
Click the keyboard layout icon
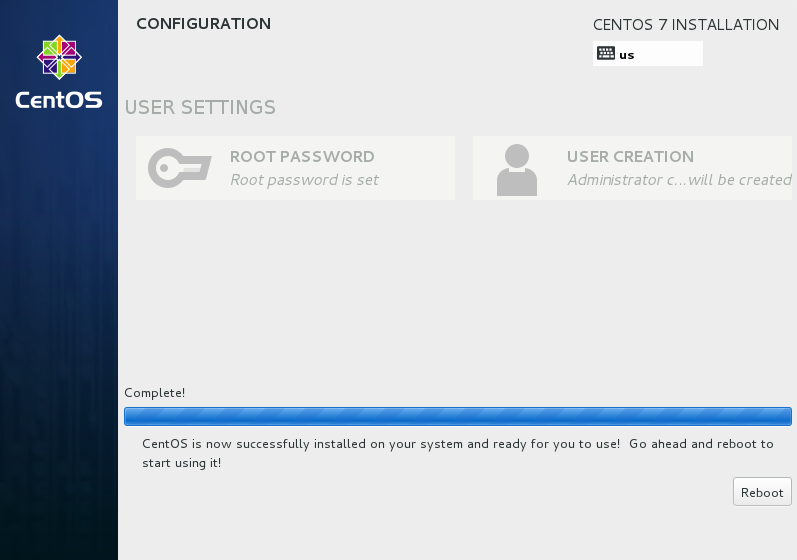point(606,54)
